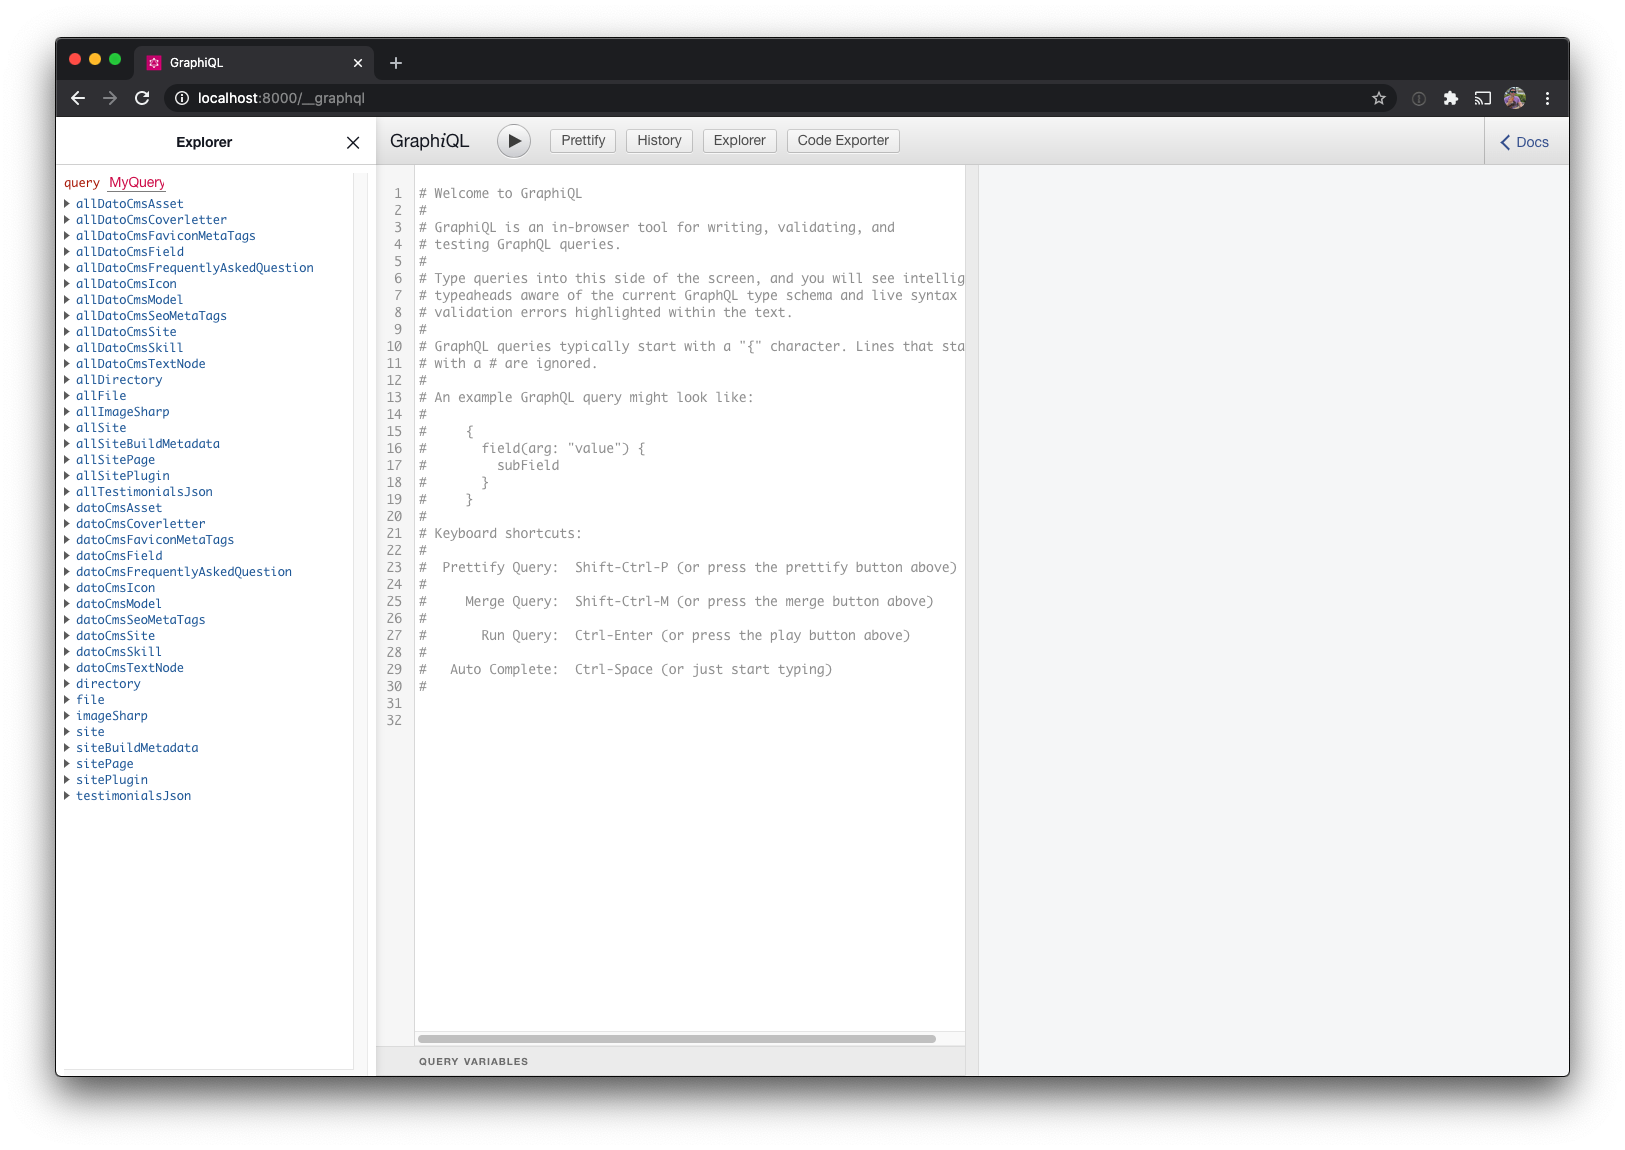
Task: Bookmark this page with the star icon
Action: (1379, 98)
